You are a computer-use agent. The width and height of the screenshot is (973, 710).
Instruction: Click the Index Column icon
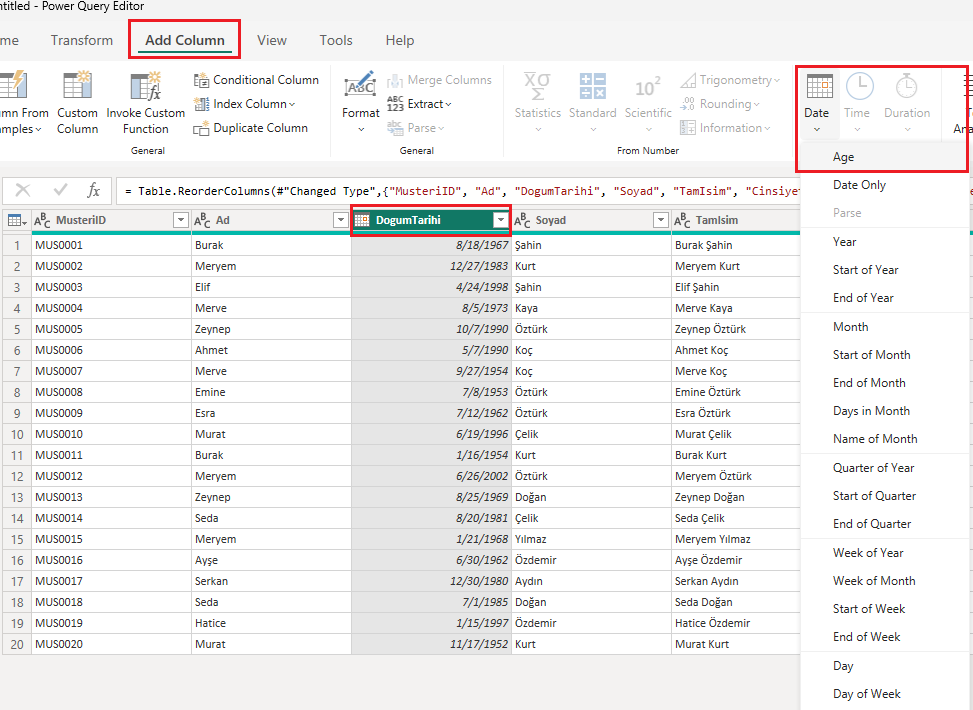click(x=201, y=104)
